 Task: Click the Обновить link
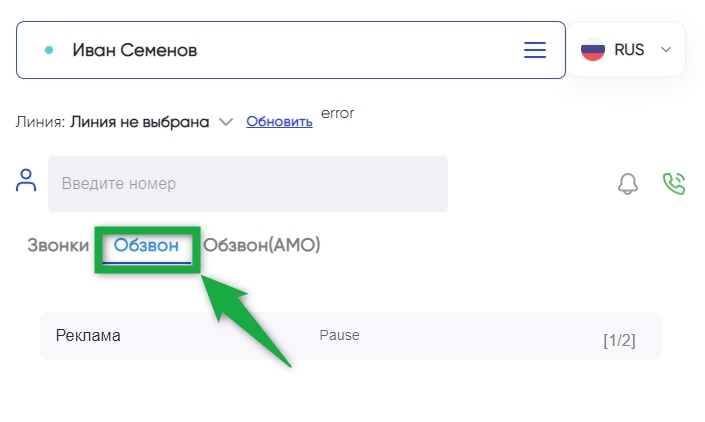click(279, 122)
